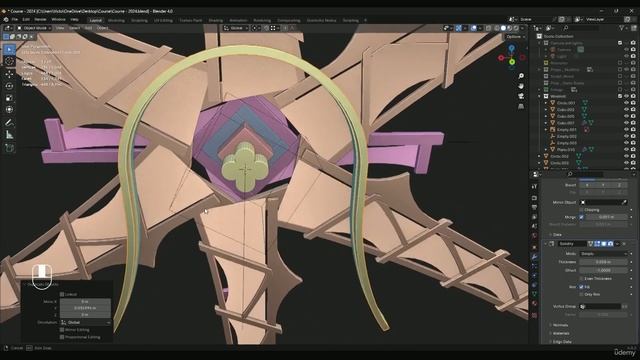The width and height of the screenshot is (640, 360).
Task: Expand the Edge Data subpanel
Action: click(x=562, y=342)
